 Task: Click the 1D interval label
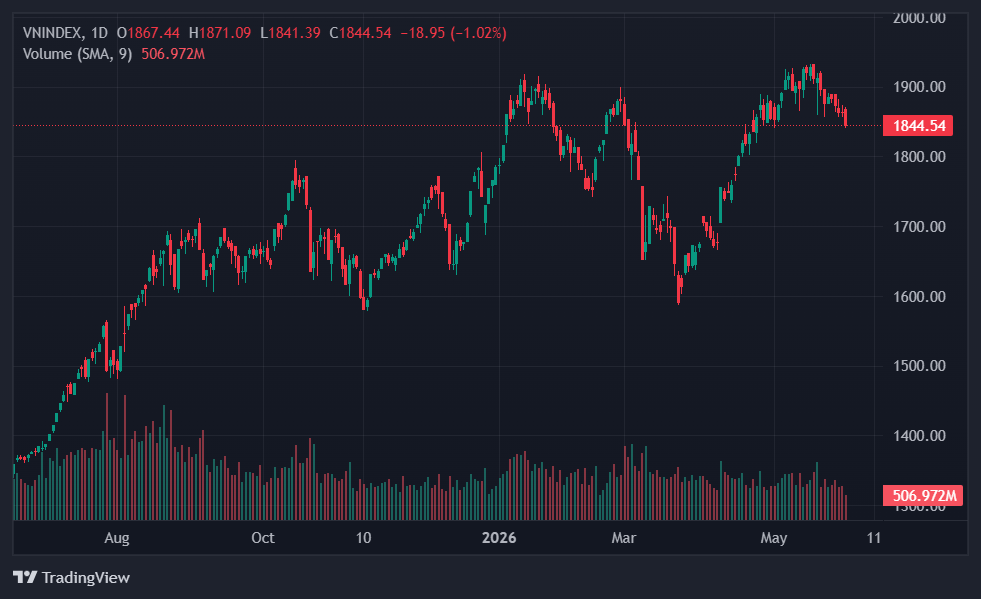99,33
